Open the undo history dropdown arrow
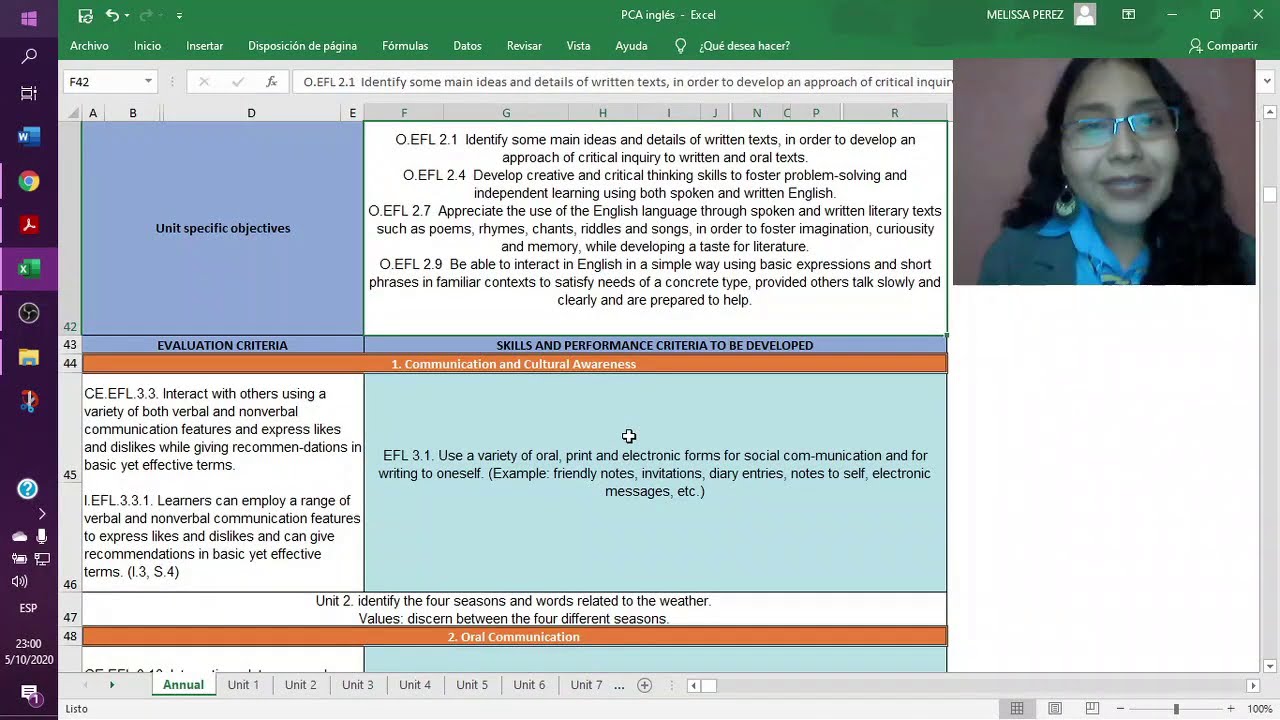1280x720 pixels. tap(127, 15)
